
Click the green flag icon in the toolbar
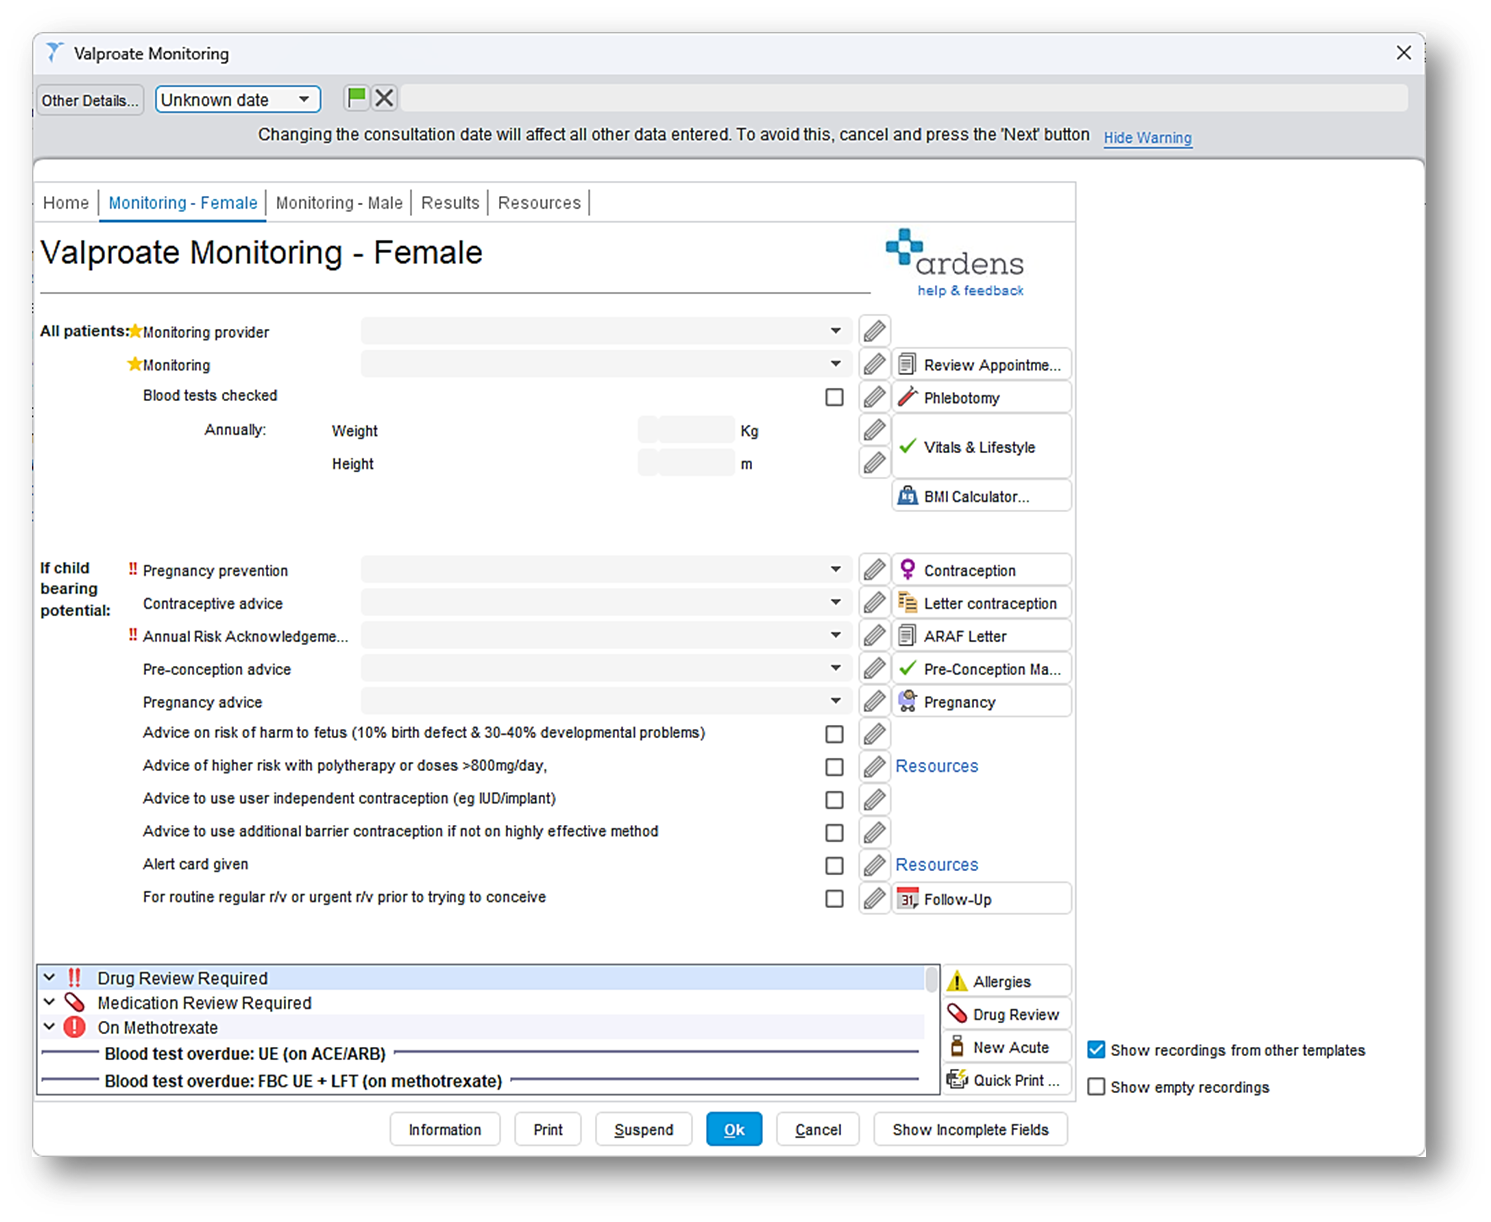click(x=356, y=98)
